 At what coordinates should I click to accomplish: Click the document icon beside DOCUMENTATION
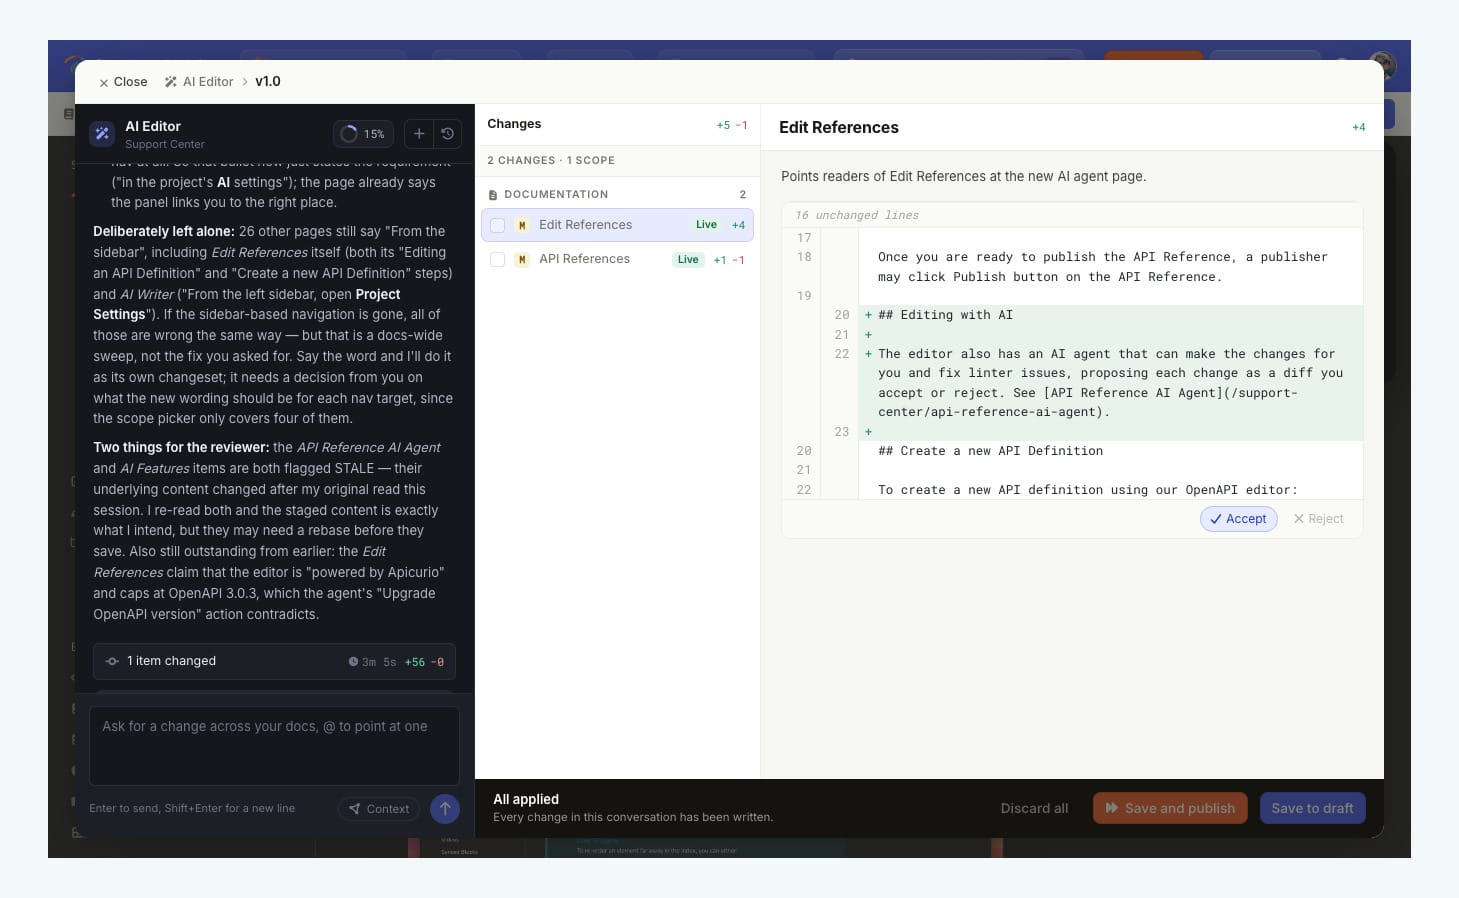(x=493, y=195)
